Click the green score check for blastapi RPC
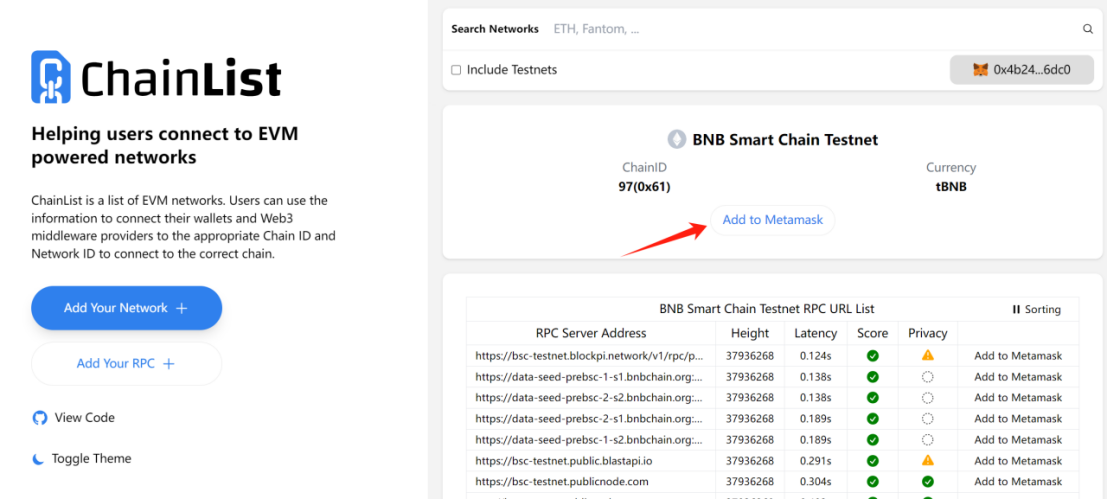This screenshot has height=499, width=1107. click(x=873, y=461)
